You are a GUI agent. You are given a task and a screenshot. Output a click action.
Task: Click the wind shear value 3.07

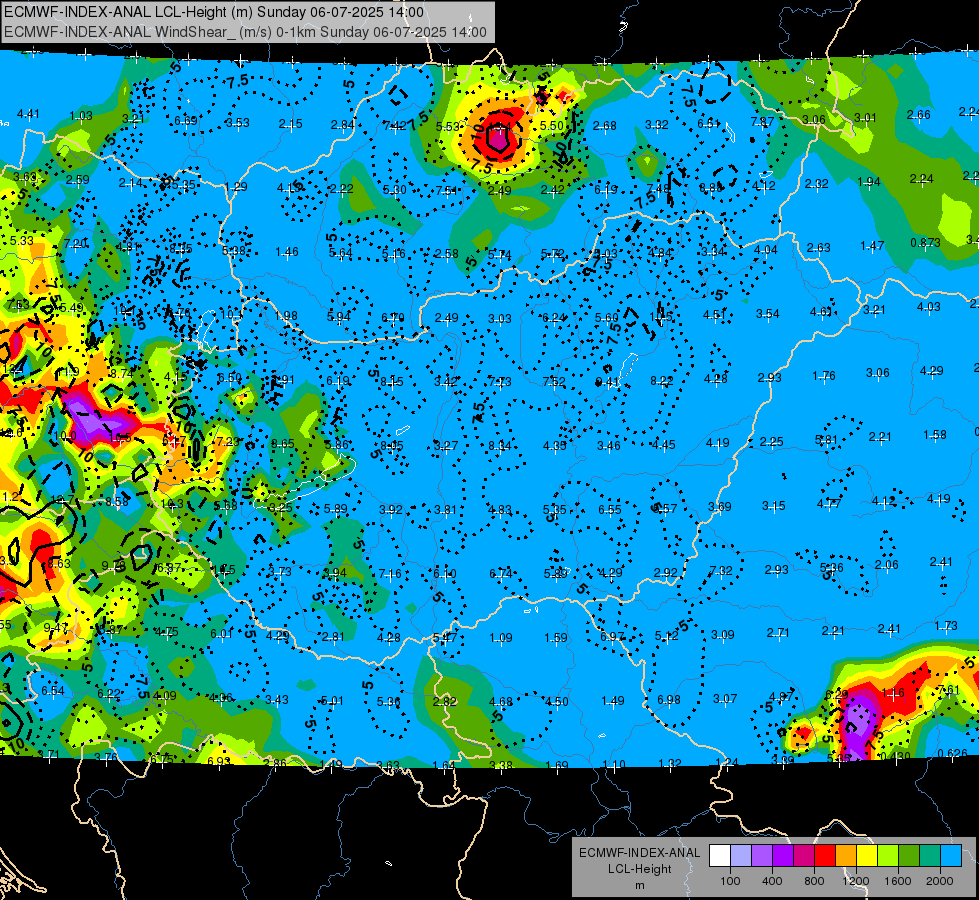tap(725, 698)
